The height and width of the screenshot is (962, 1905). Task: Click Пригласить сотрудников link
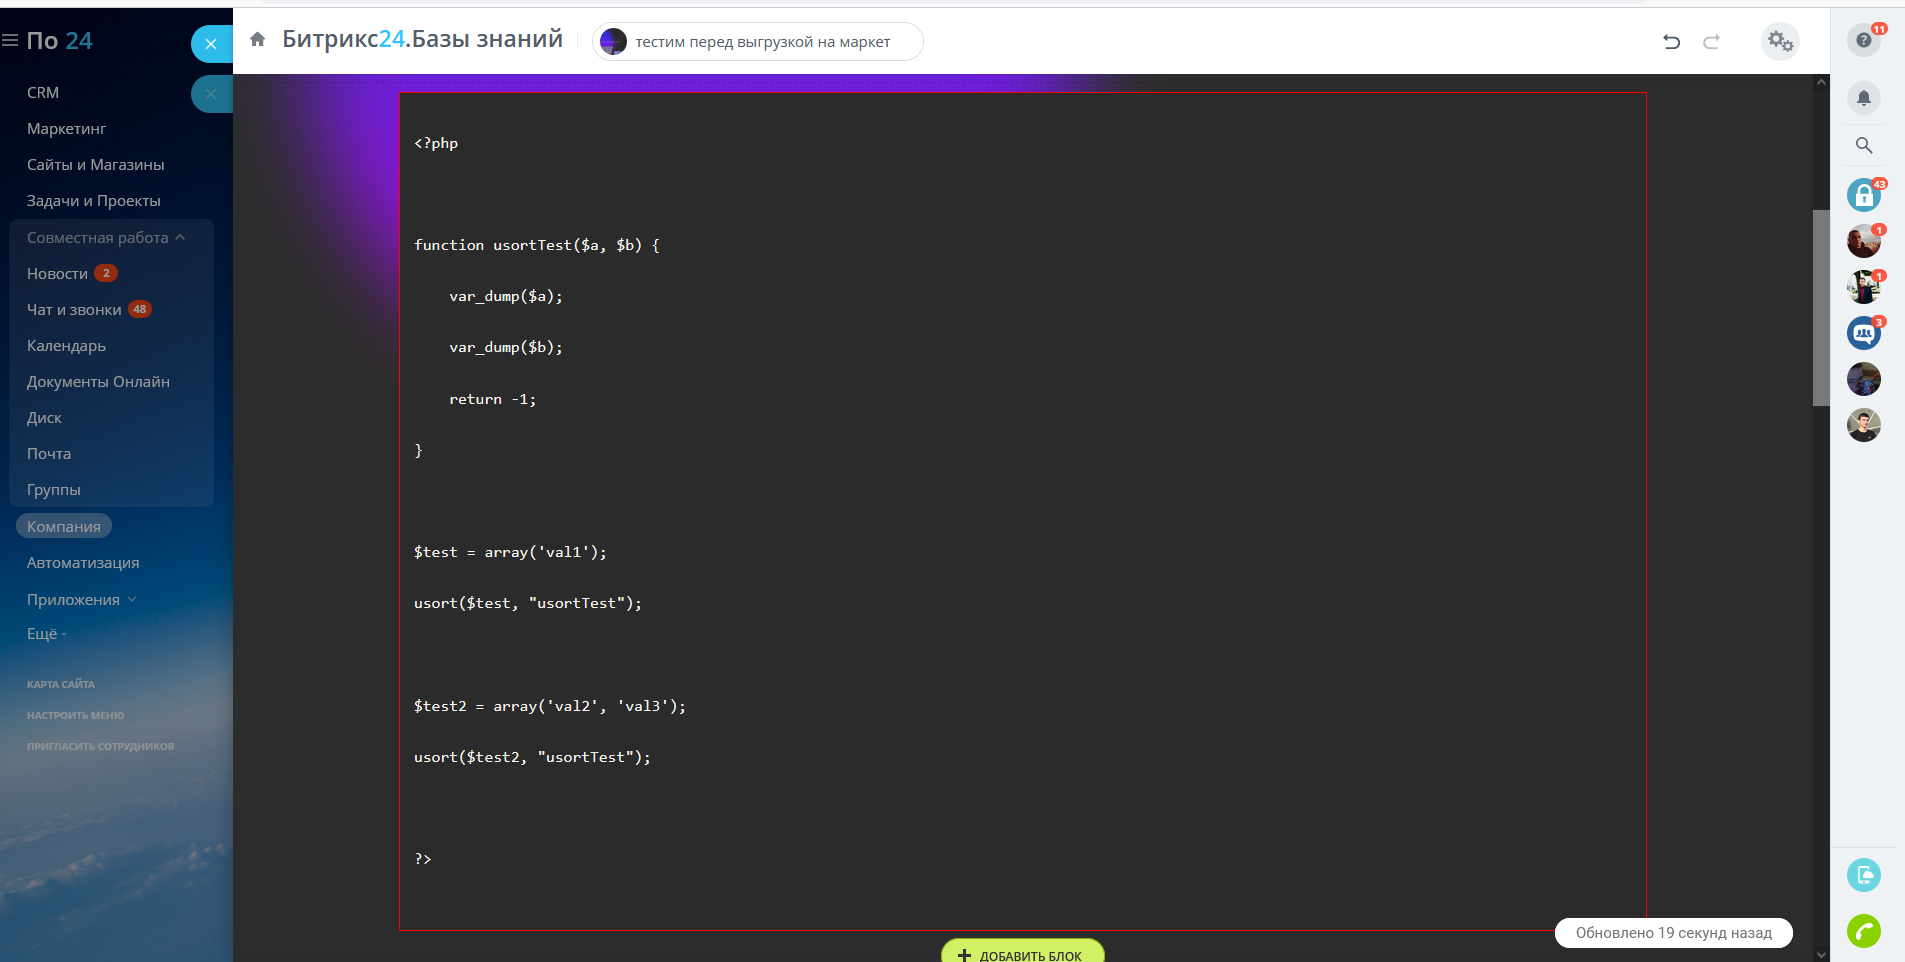point(100,746)
